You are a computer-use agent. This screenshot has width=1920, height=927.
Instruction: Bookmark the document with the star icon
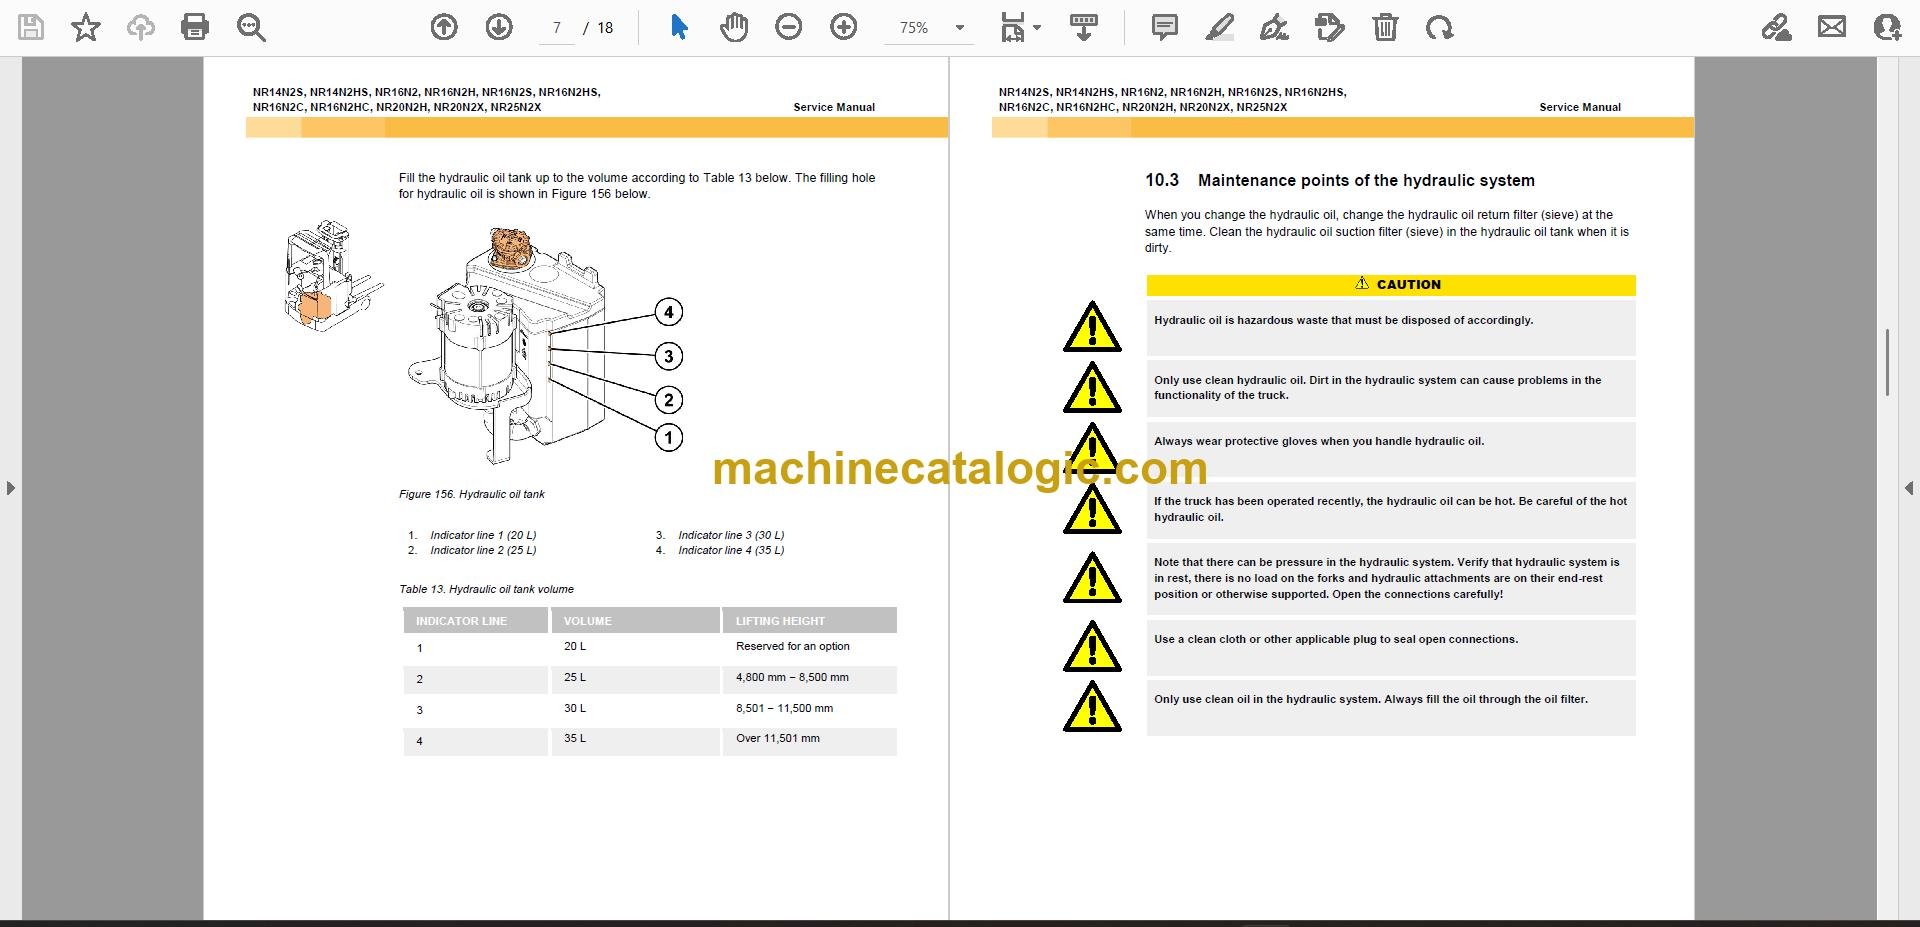tap(86, 27)
